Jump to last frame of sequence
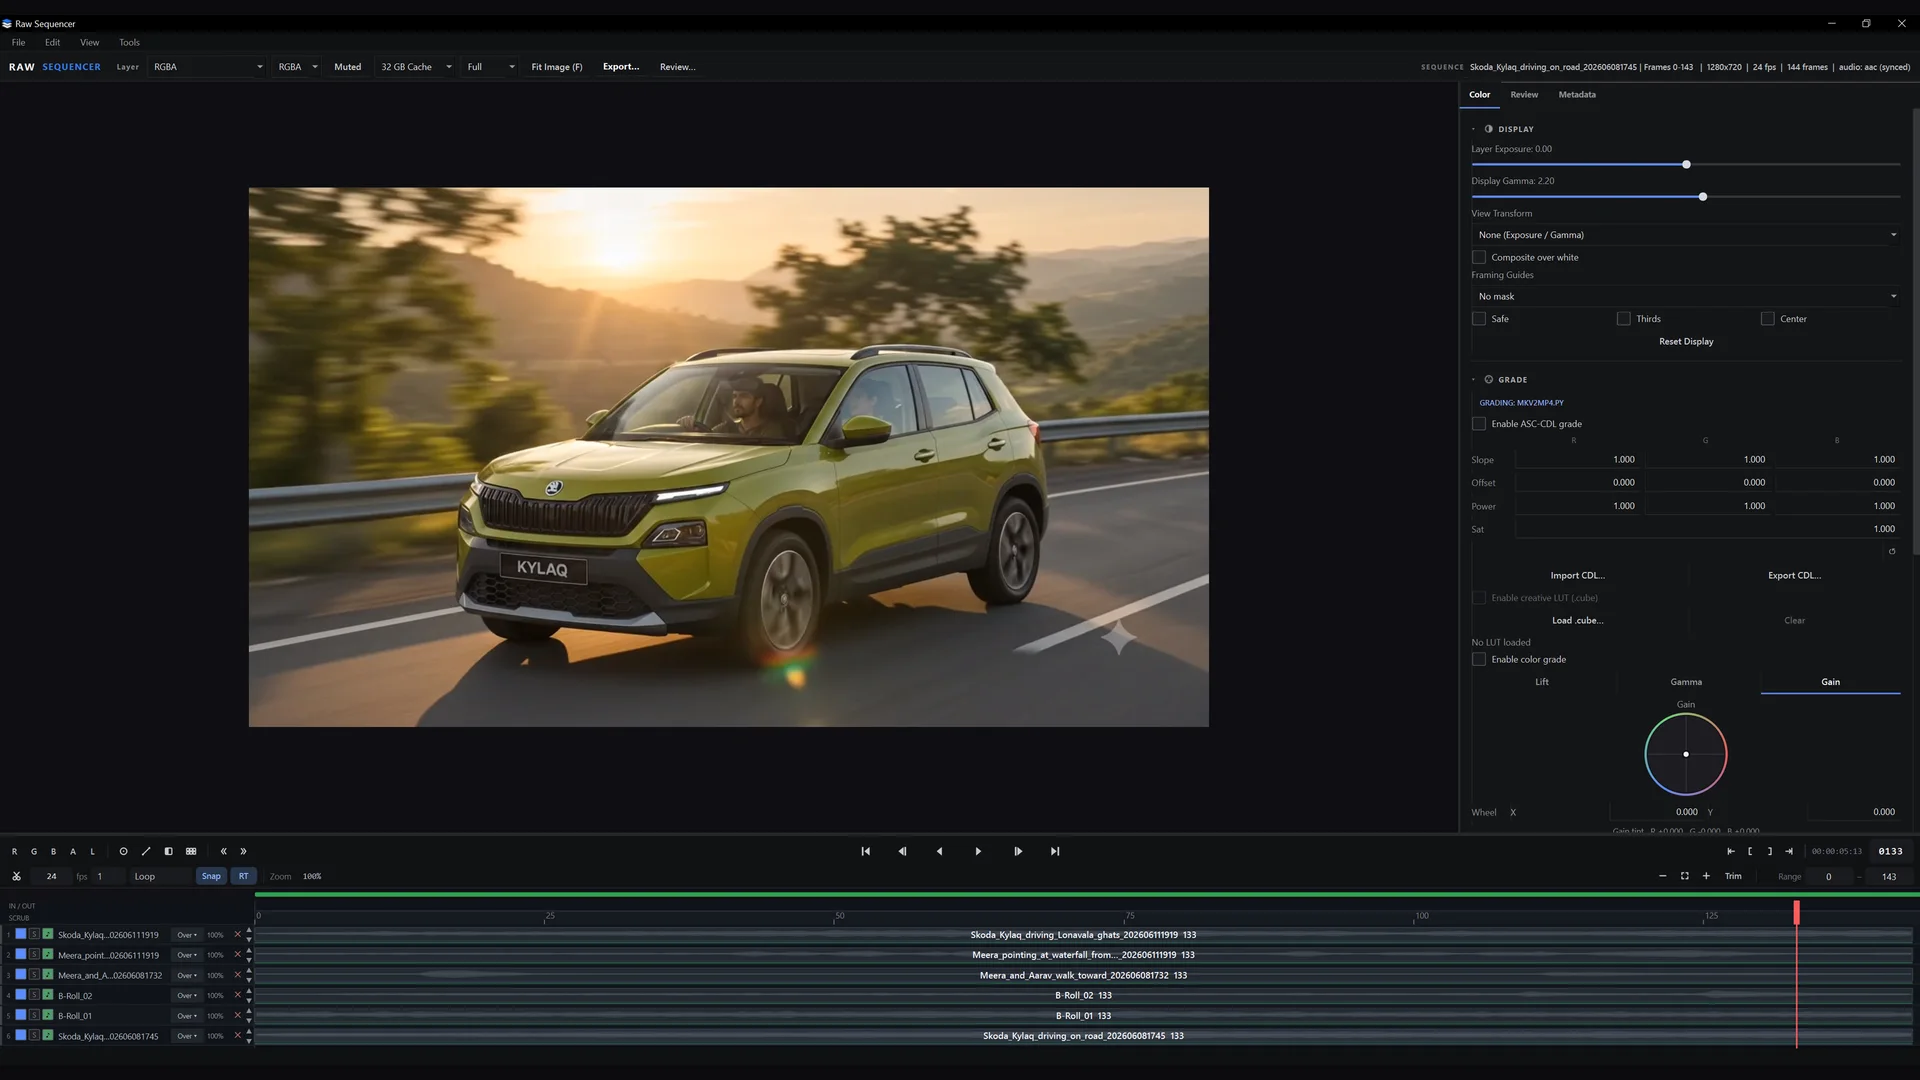This screenshot has height=1080, width=1920. [x=1055, y=851]
